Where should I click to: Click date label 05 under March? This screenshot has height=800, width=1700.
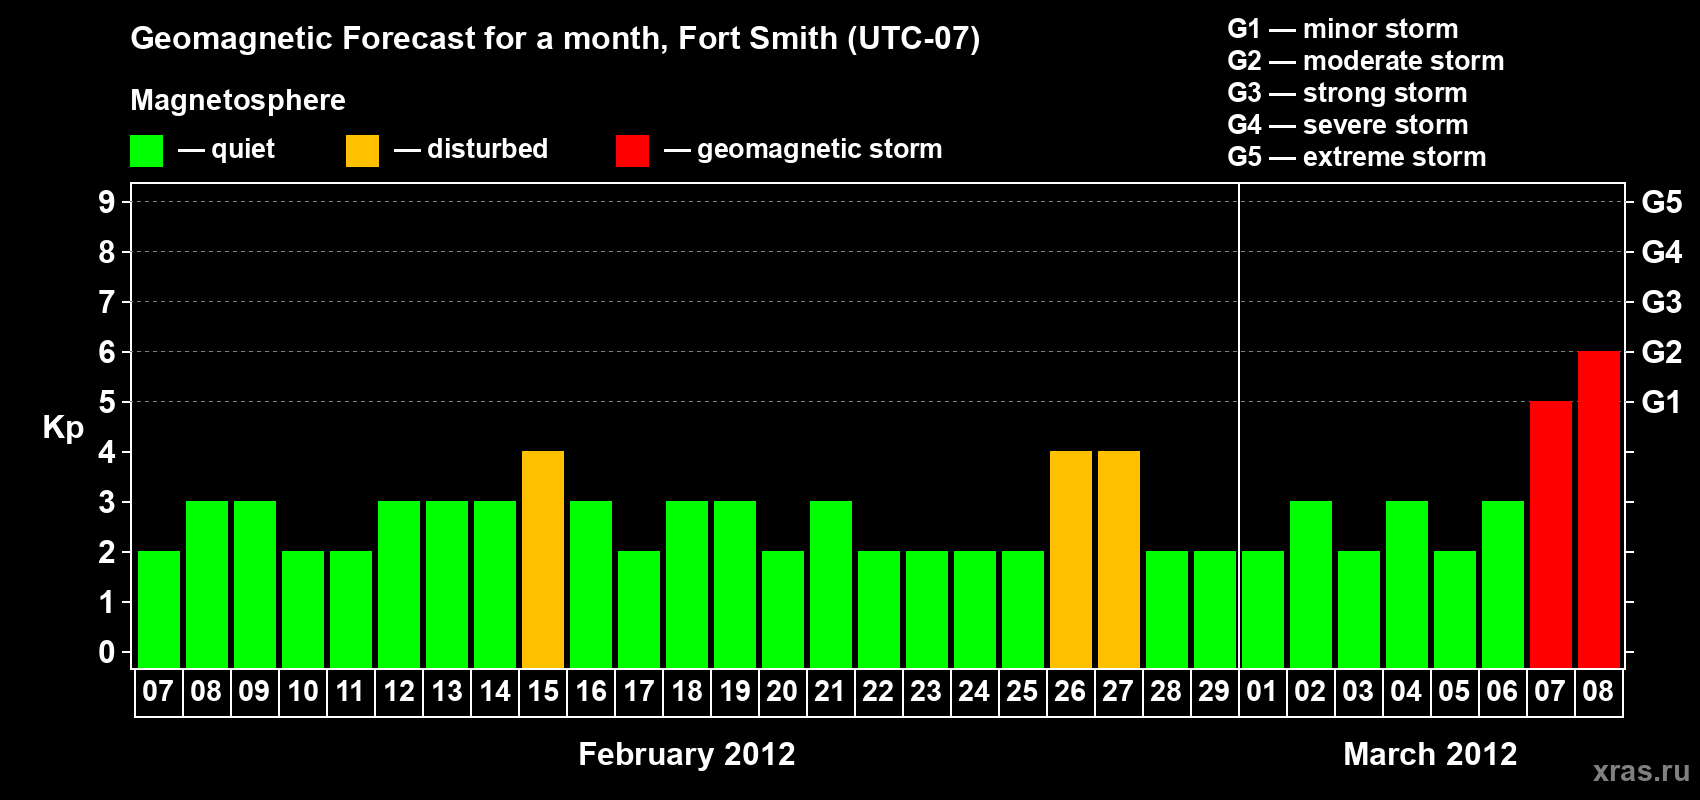[1454, 691]
